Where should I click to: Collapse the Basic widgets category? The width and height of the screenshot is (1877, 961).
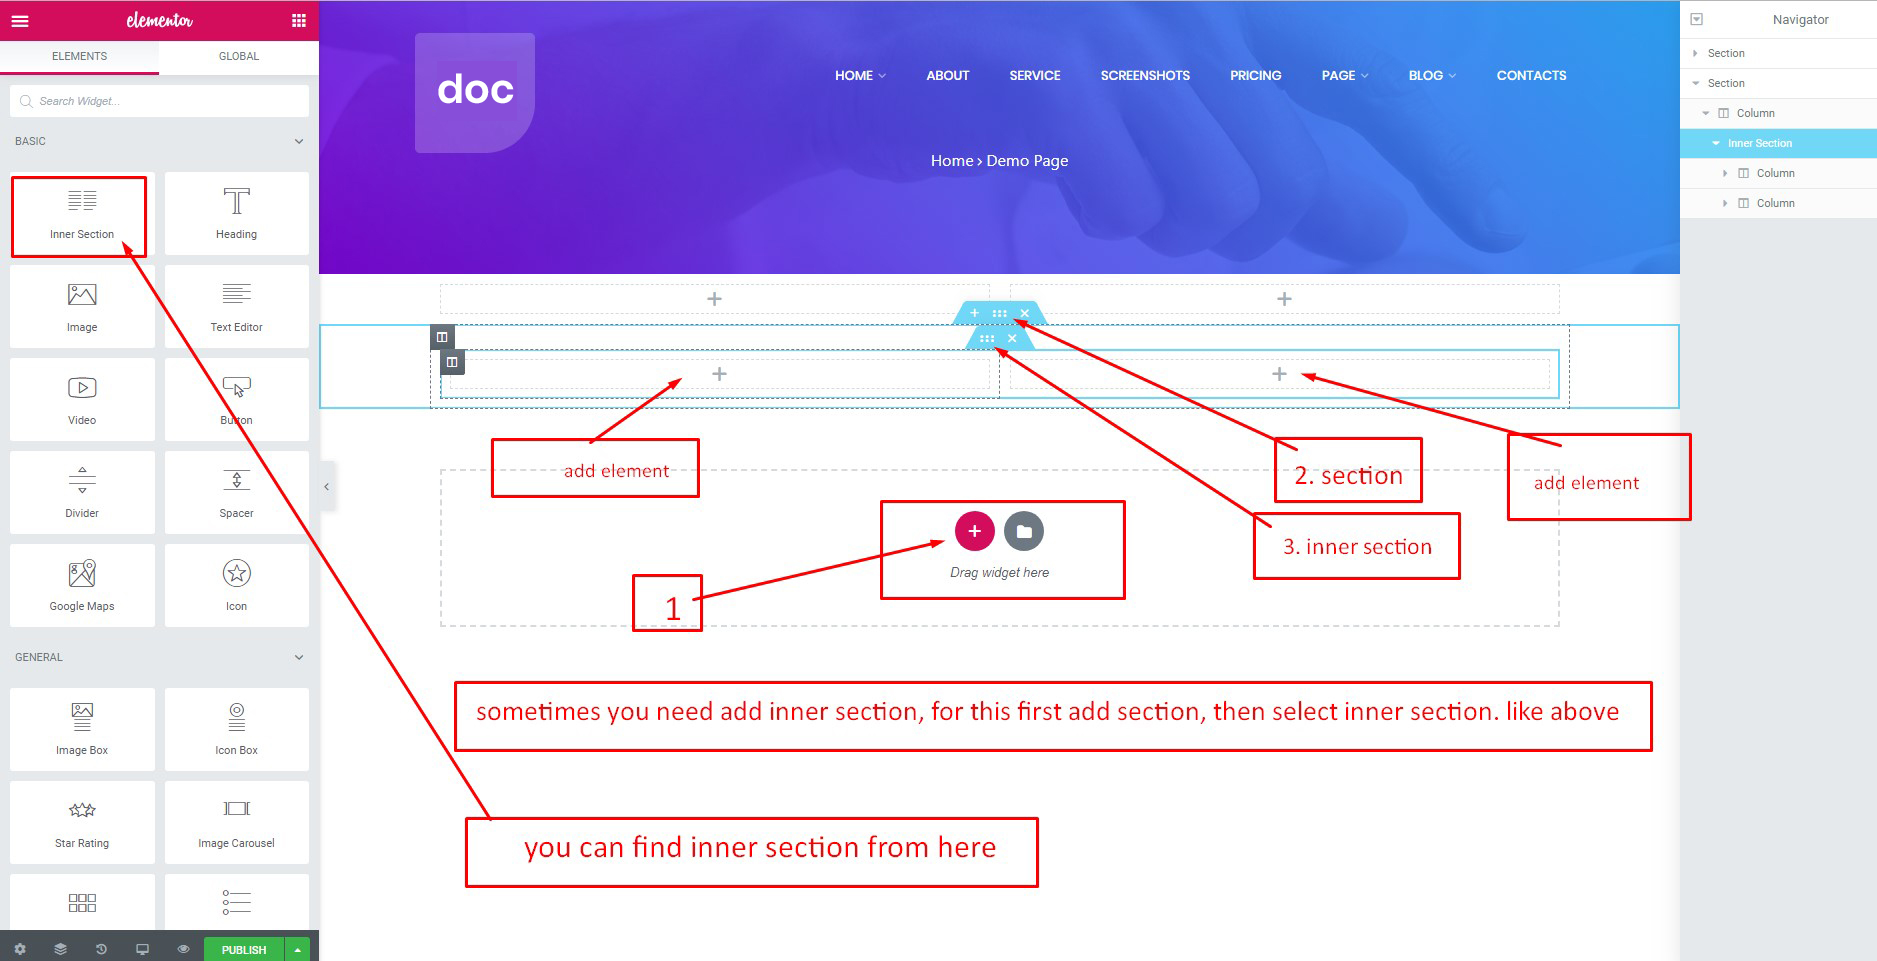pyautogui.click(x=299, y=142)
